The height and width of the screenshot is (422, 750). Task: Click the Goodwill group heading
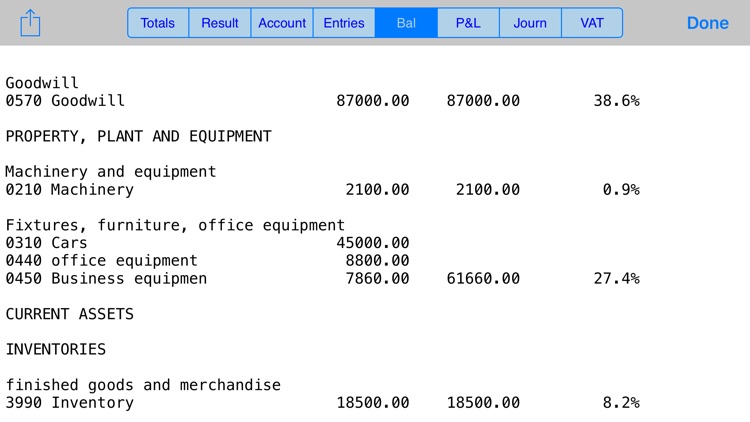[x=42, y=83]
